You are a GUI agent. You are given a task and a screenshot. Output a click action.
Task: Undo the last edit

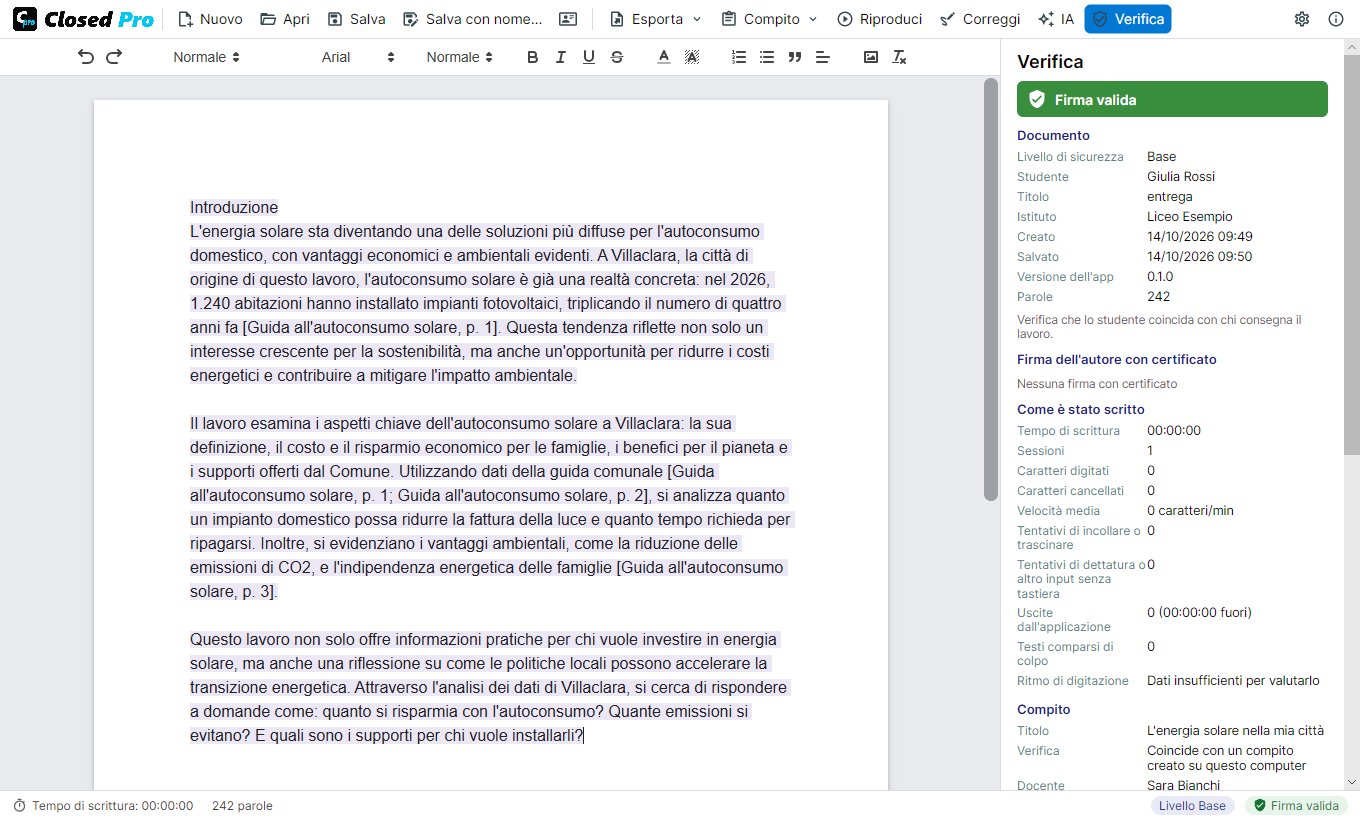tap(86, 57)
